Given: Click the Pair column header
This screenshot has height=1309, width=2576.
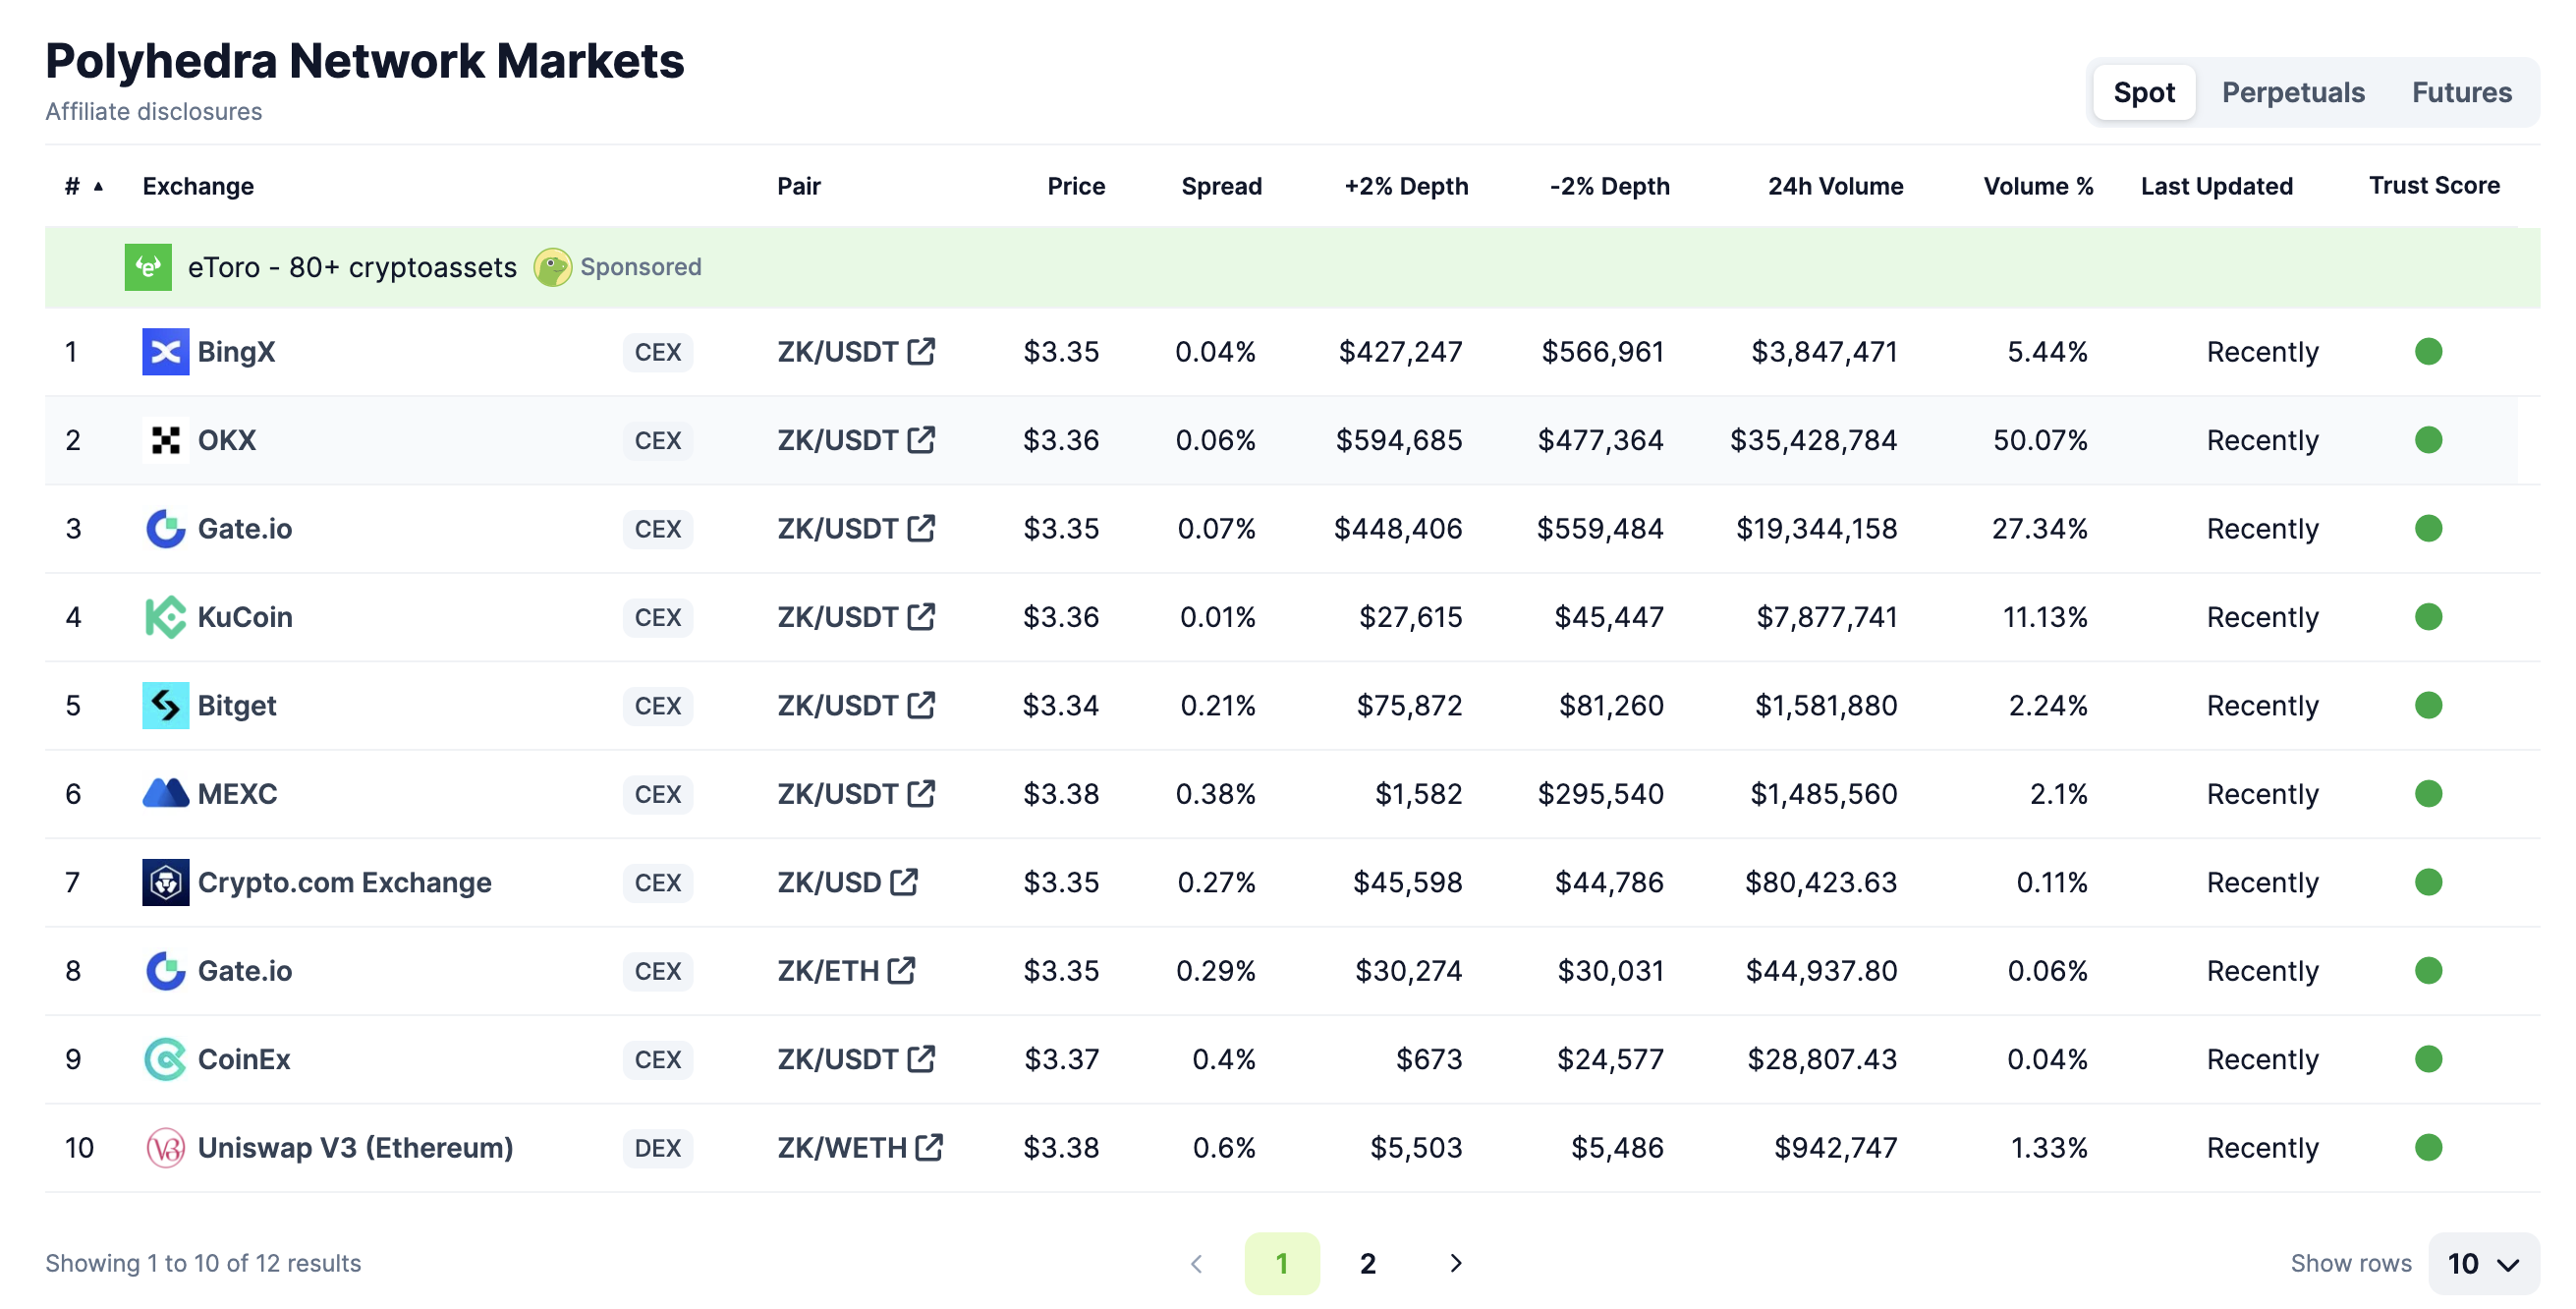Looking at the screenshot, I should point(798,186).
